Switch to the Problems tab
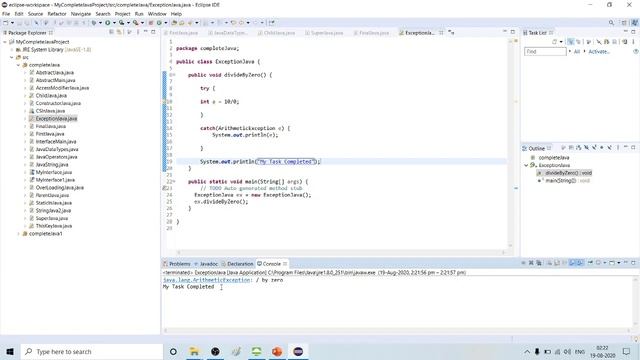Image resolution: width=640 pixels, height=360 pixels. 176,264
